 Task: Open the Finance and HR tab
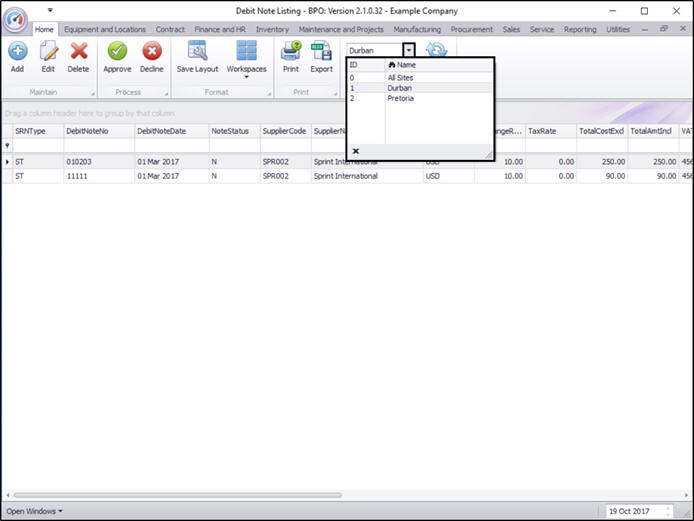(x=220, y=29)
